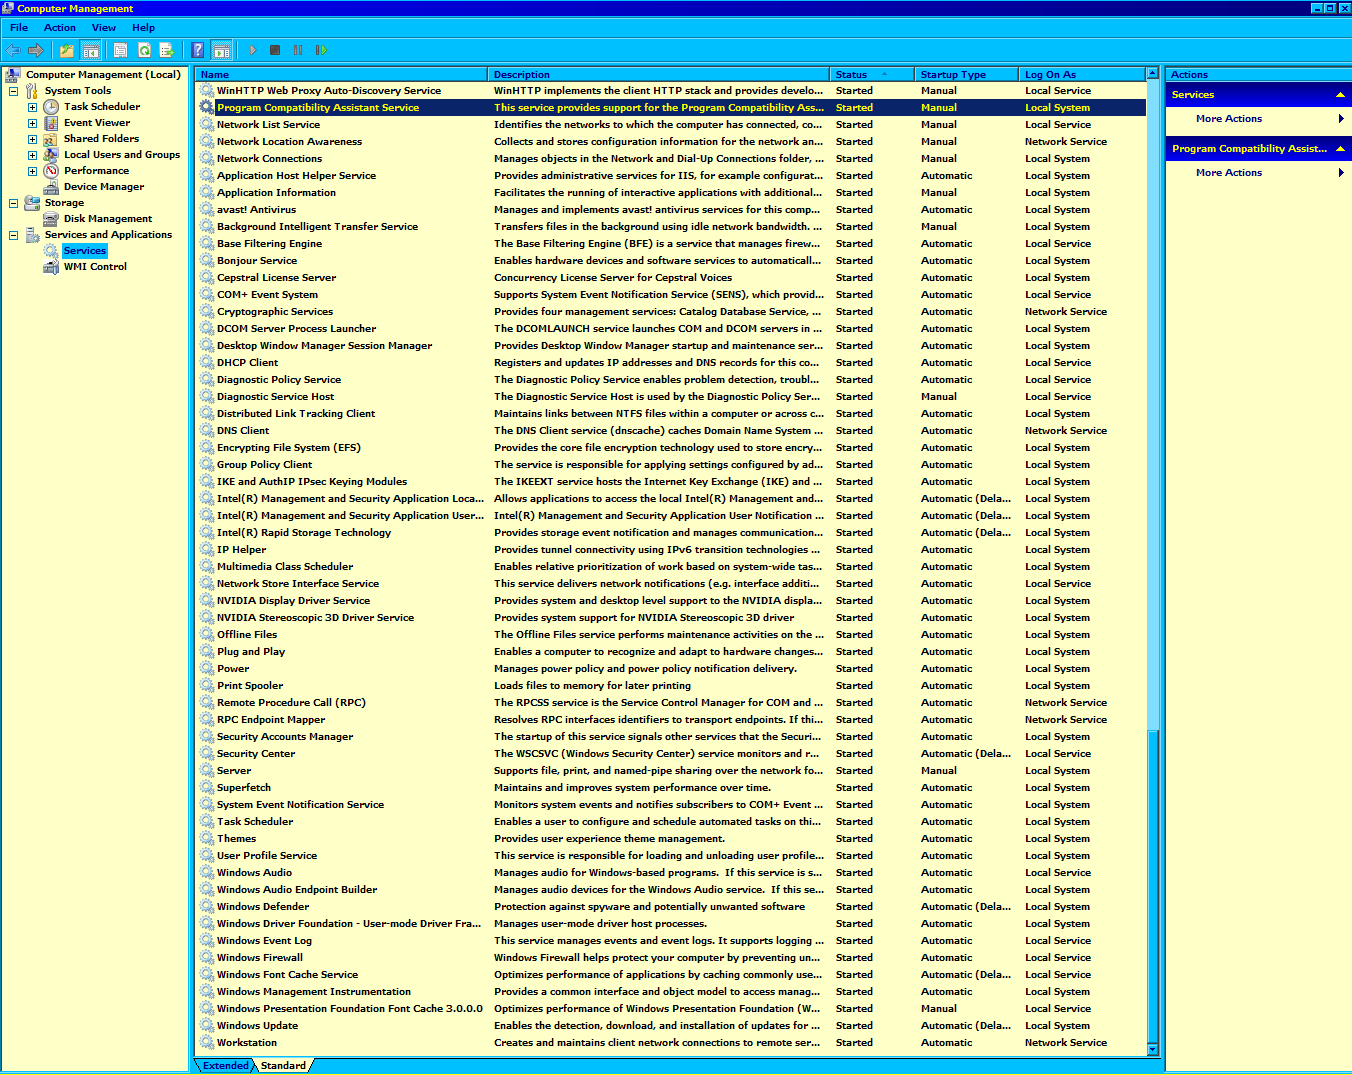This screenshot has height=1075, width=1352.
Task: Select the DHCP Client service row
Action: coord(671,363)
